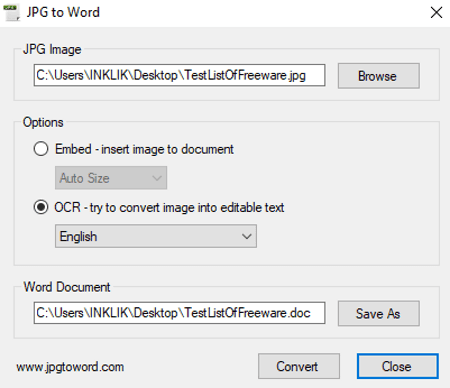Click the Save As button
The width and height of the screenshot is (450, 388).
tap(379, 314)
